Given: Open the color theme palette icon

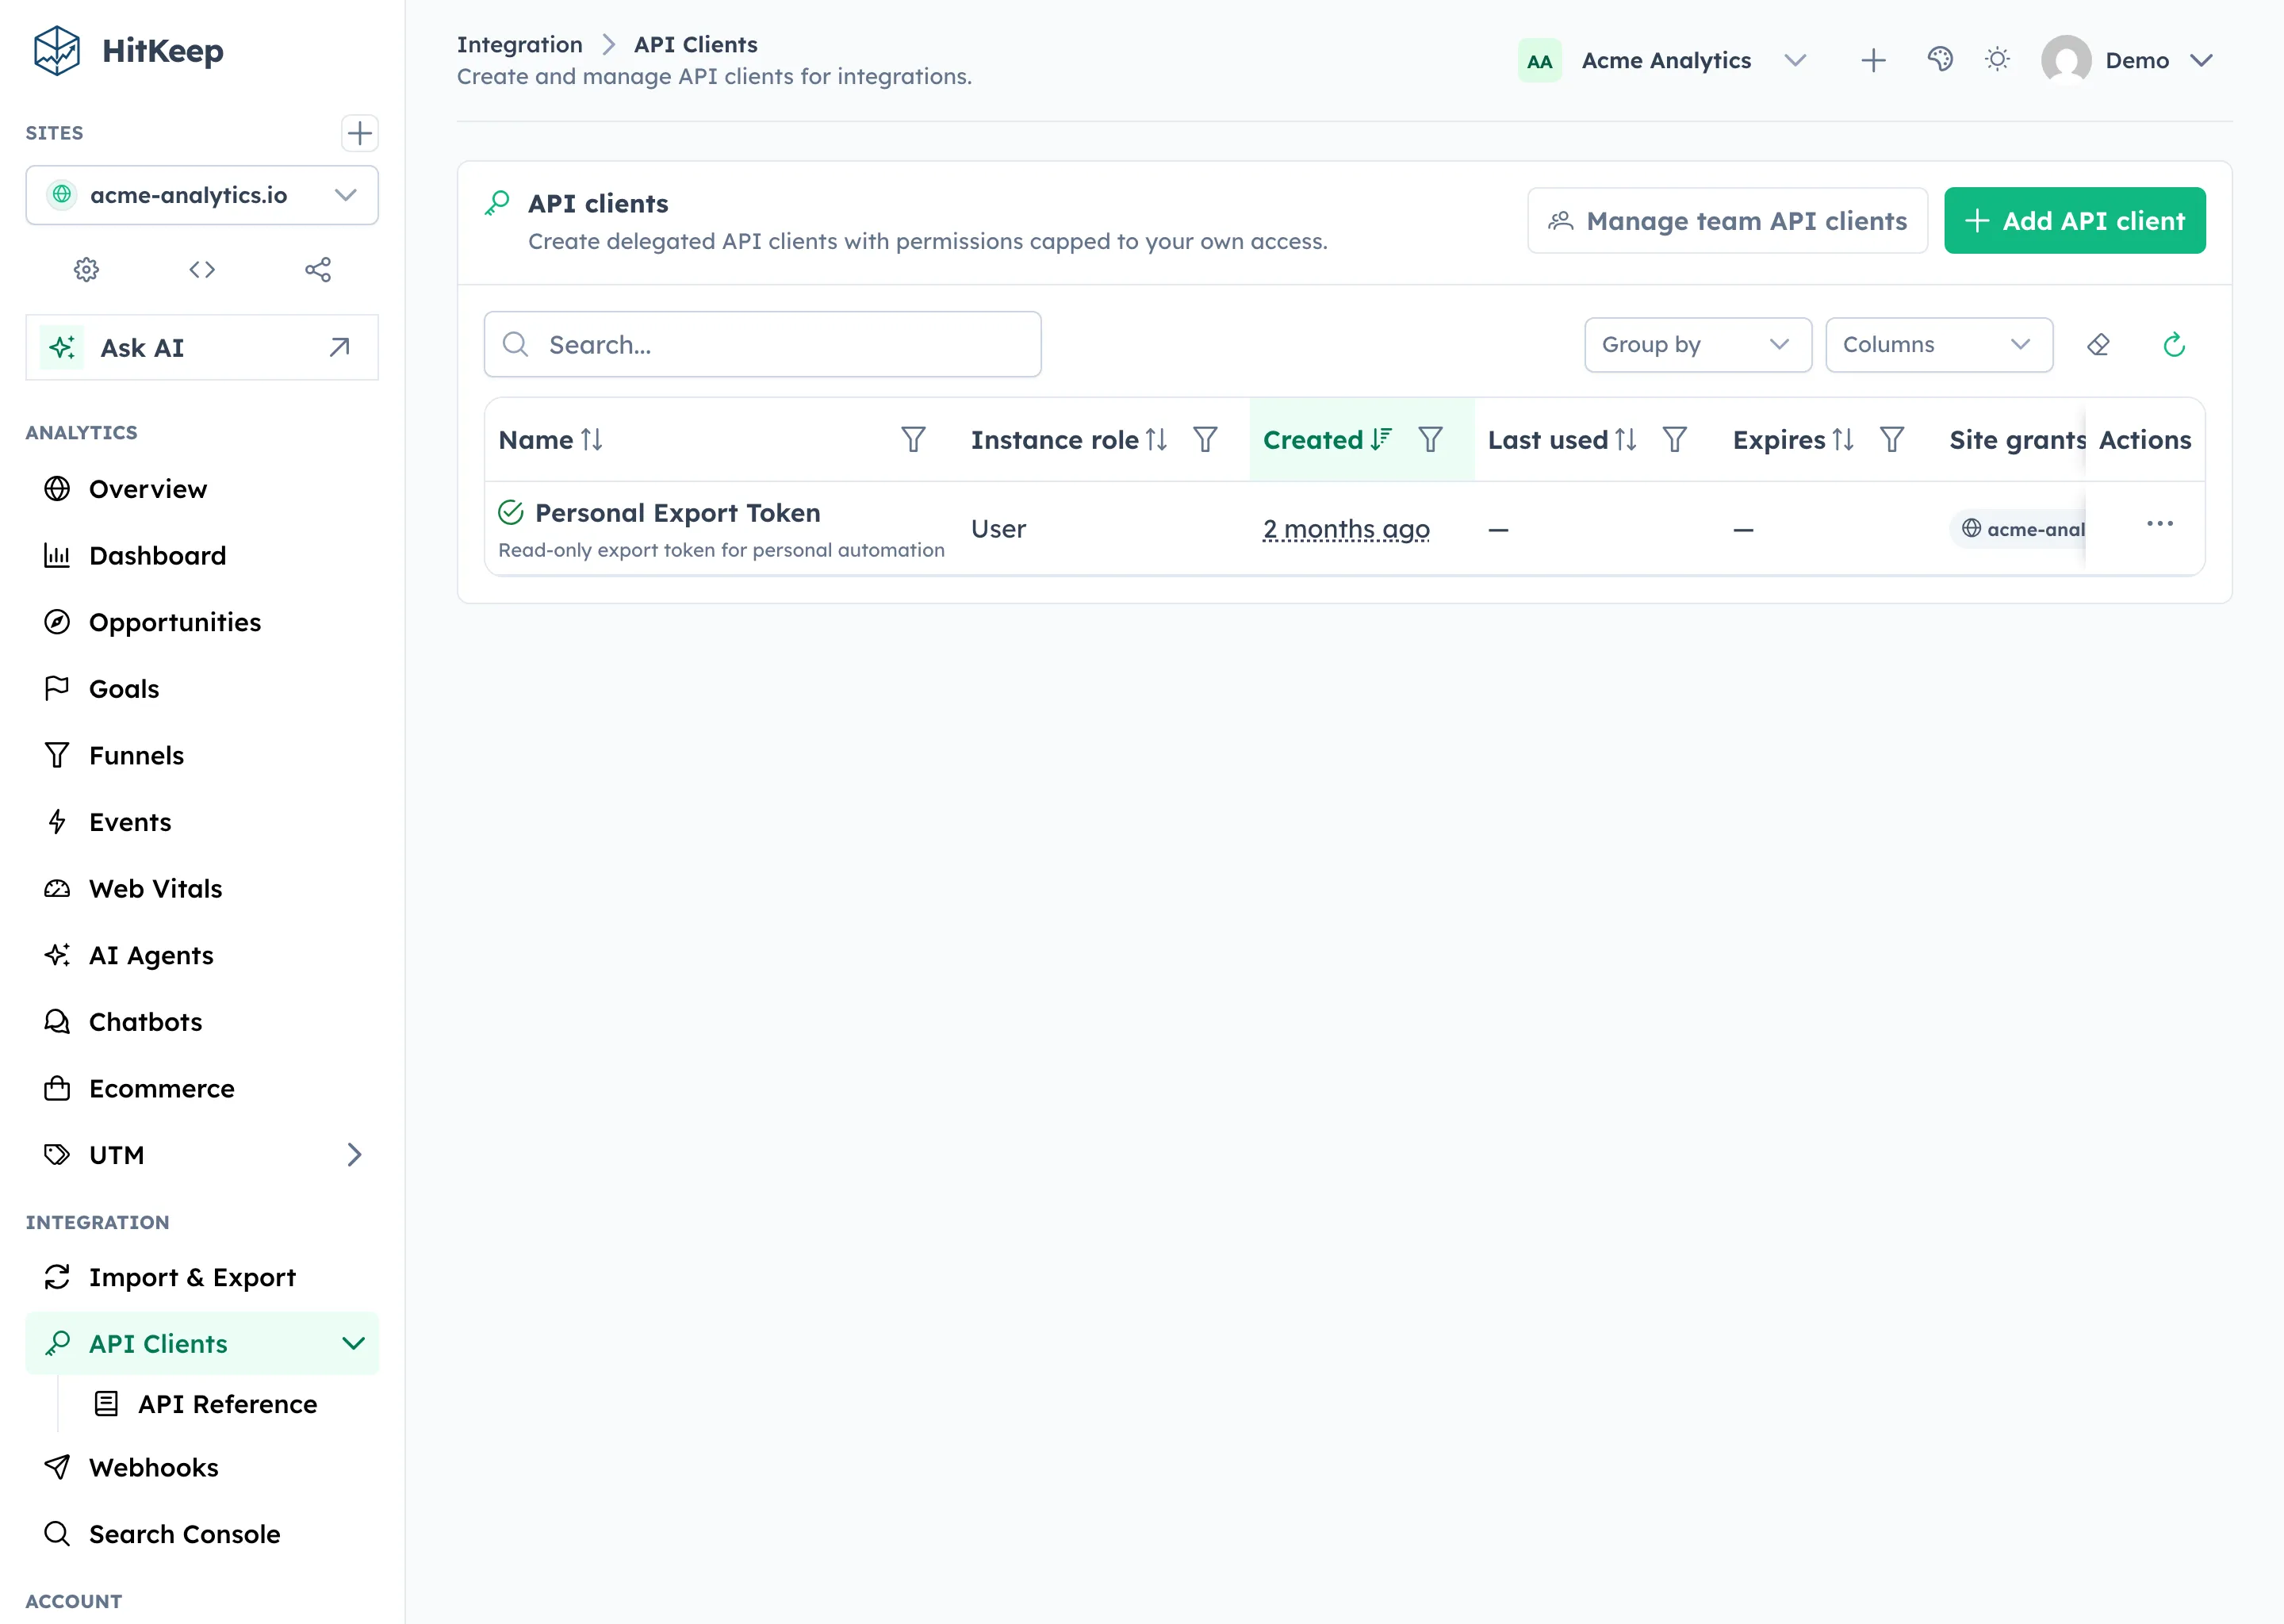Looking at the screenshot, I should 1940,60.
